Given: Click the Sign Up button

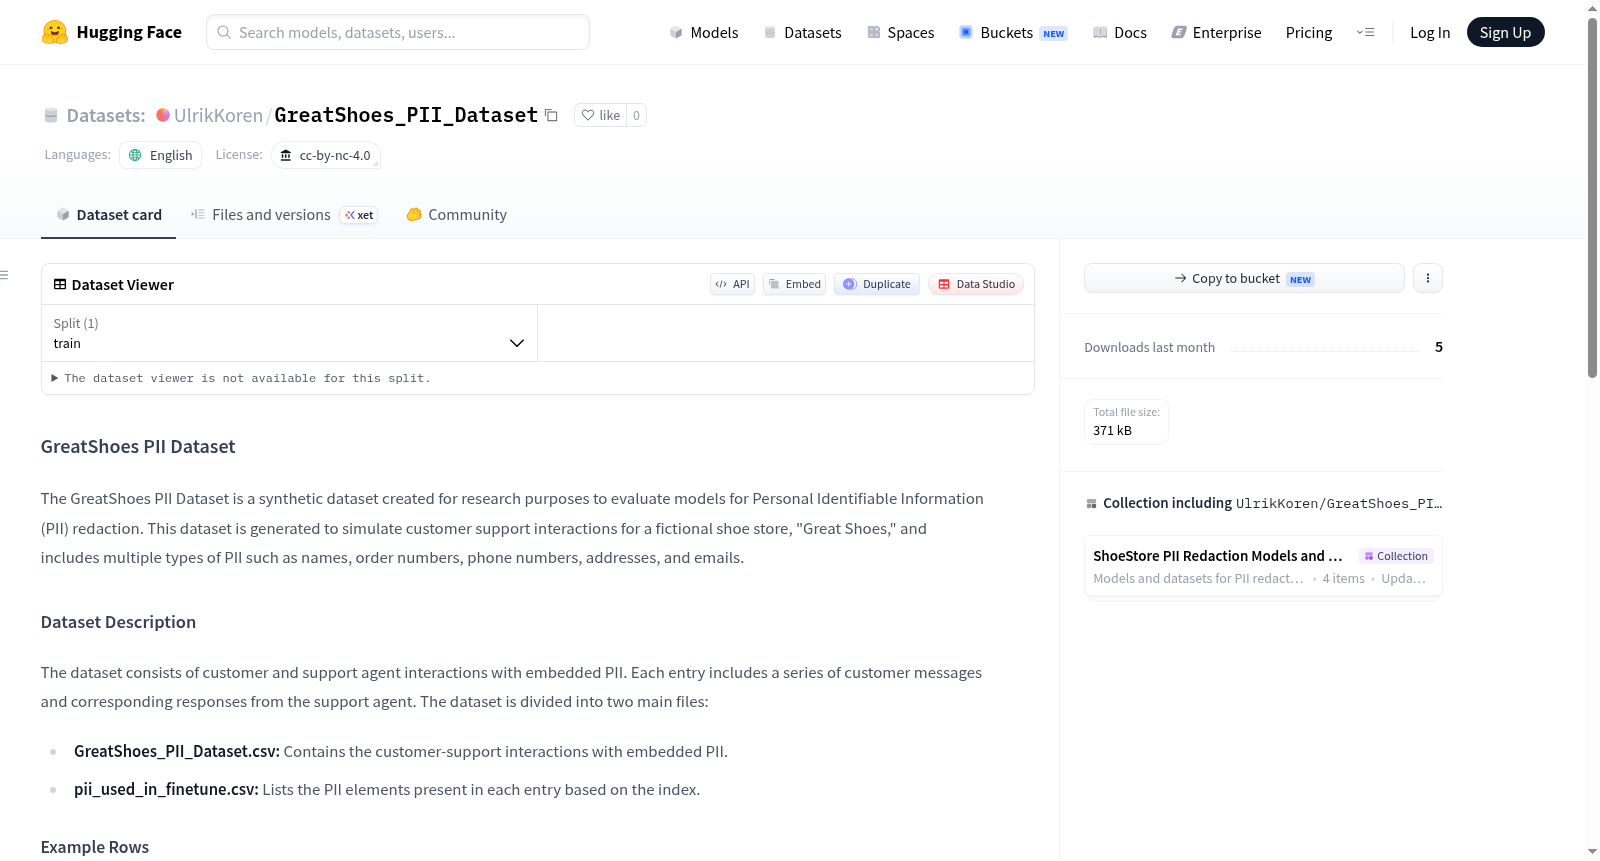Looking at the screenshot, I should 1505,32.
